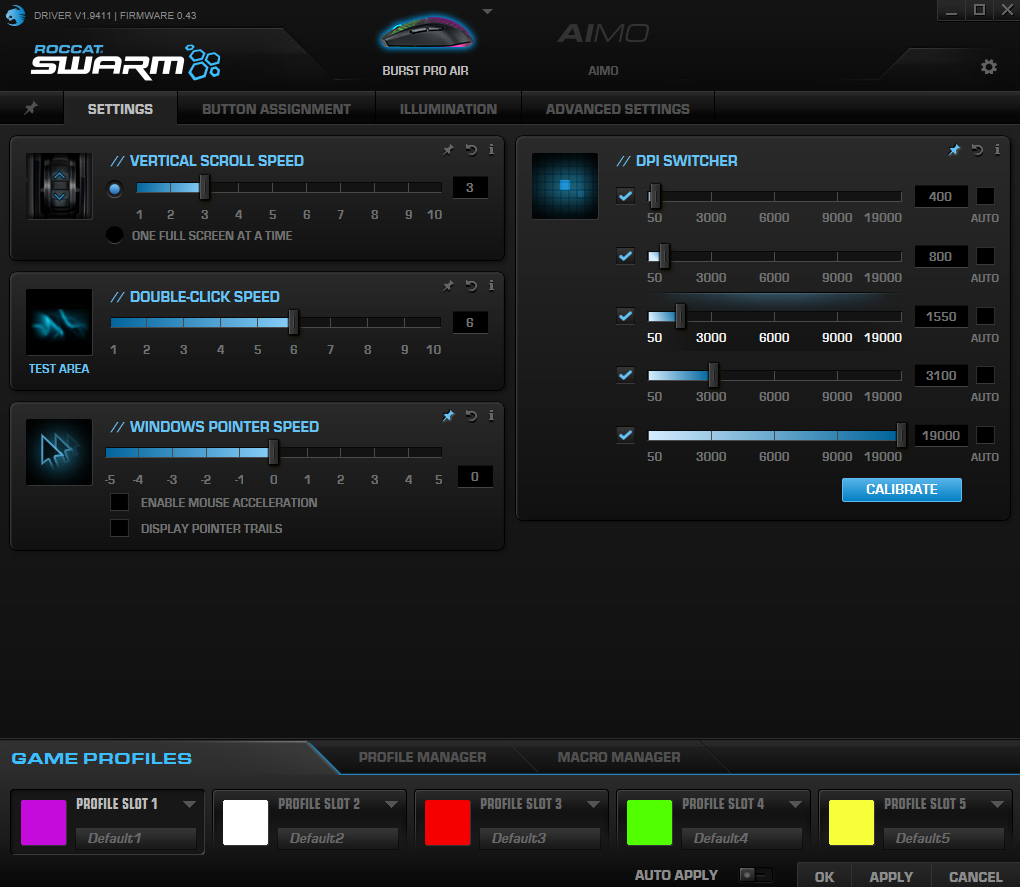Select the magenta Profile Slot 1 swatch
Image resolution: width=1020 pixels, height=887 pixels.
pos(44,822)
